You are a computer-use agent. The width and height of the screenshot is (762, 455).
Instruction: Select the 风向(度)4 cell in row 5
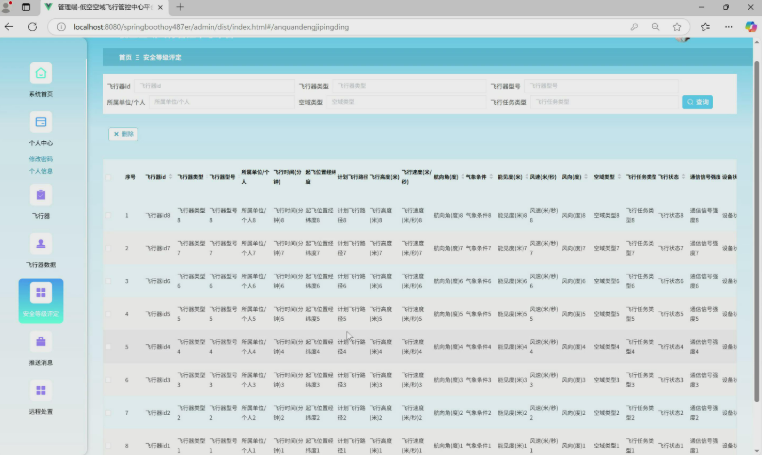(574, 347)
